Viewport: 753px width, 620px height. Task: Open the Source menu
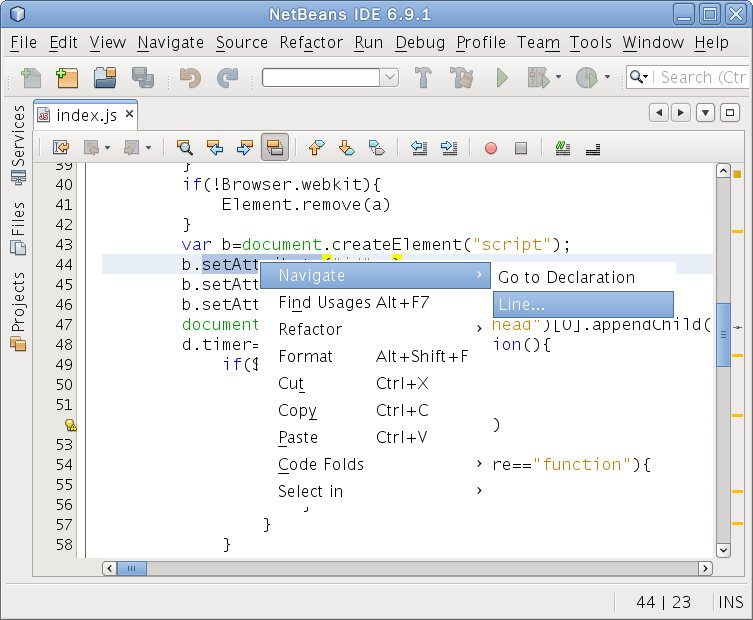click(242, 42)
